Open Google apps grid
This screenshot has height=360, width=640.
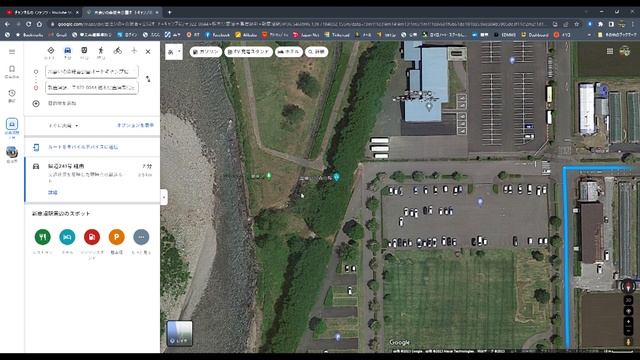610,51
